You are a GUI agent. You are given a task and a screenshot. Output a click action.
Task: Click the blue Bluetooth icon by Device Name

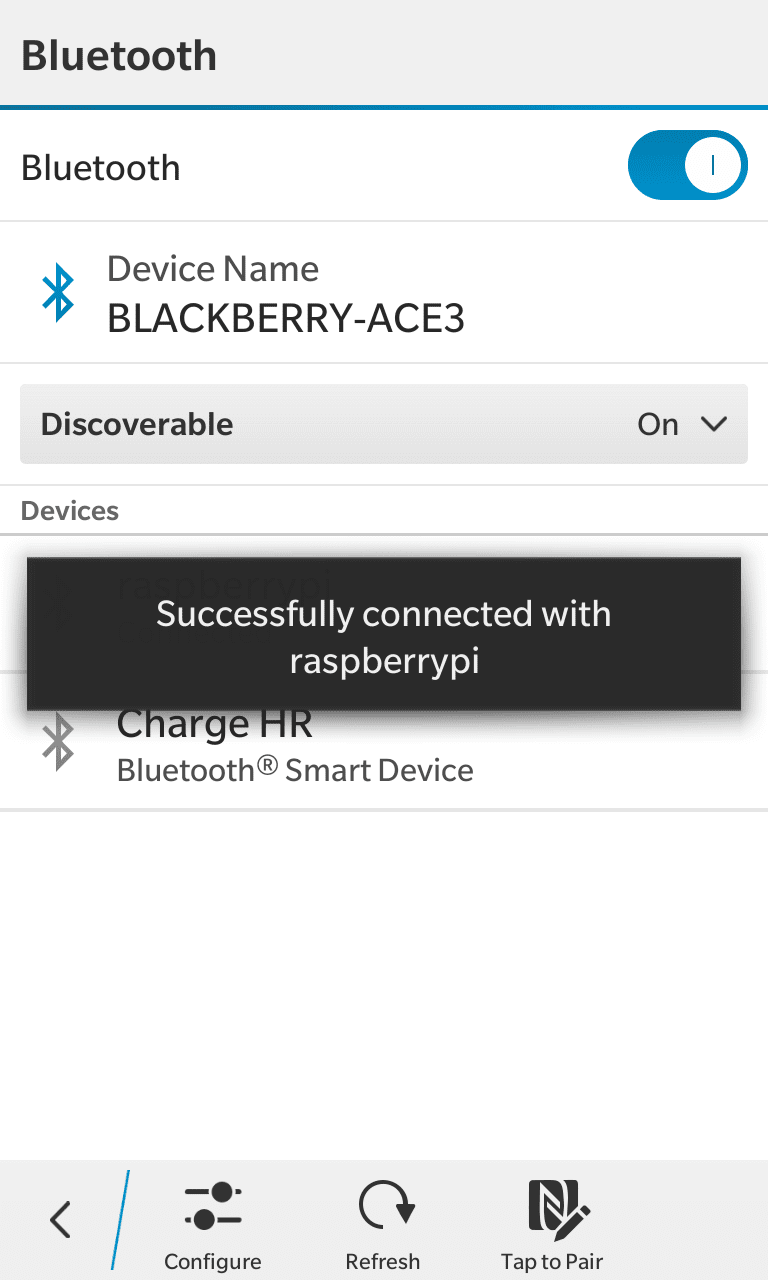tap(58, 292)
